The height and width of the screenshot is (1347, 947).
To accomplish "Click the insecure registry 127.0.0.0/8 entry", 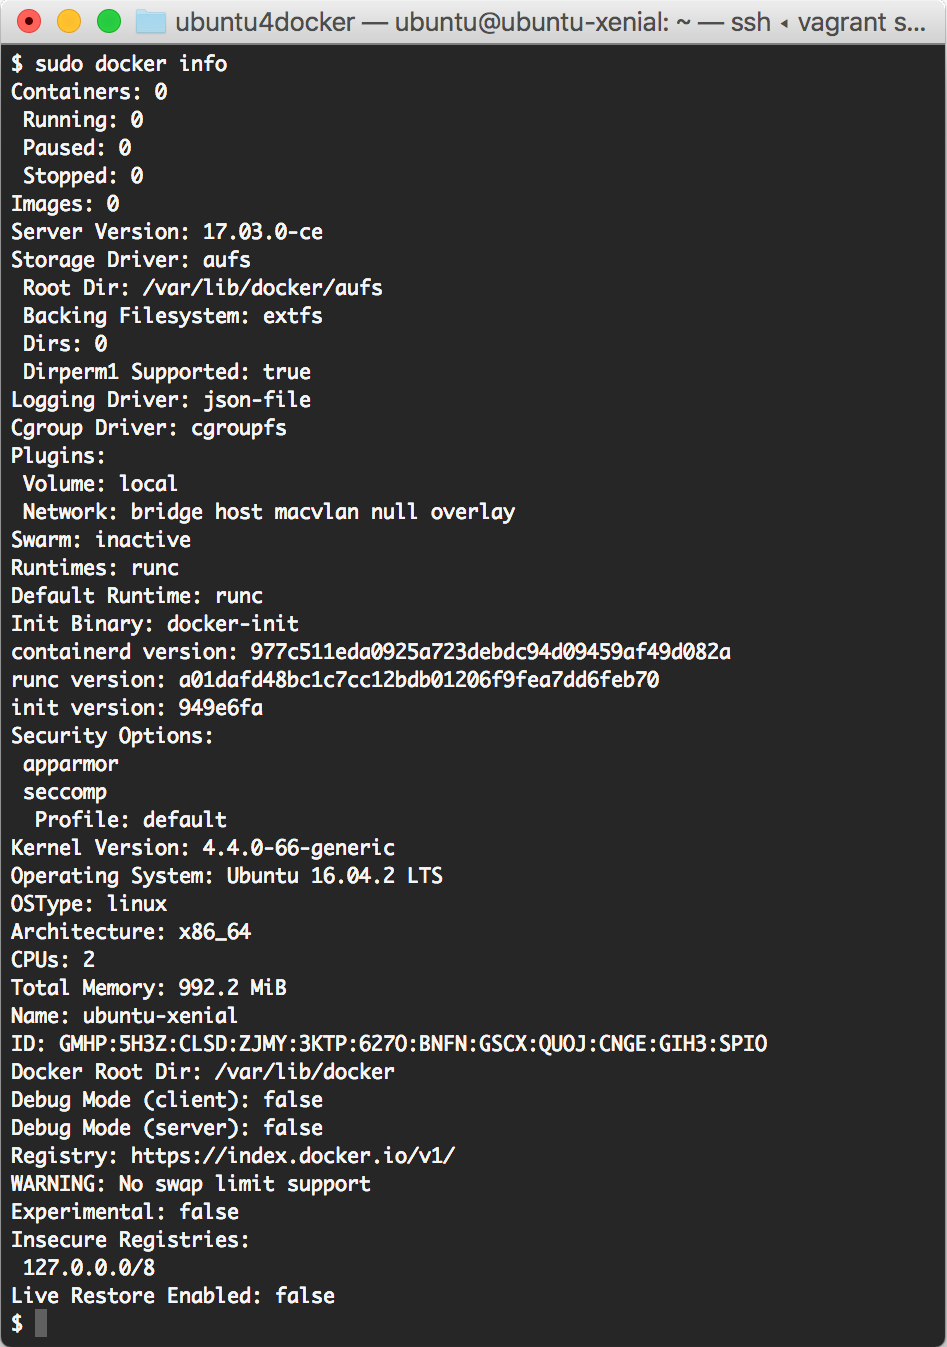I will pyautogui.click(x=89, y=1268).
